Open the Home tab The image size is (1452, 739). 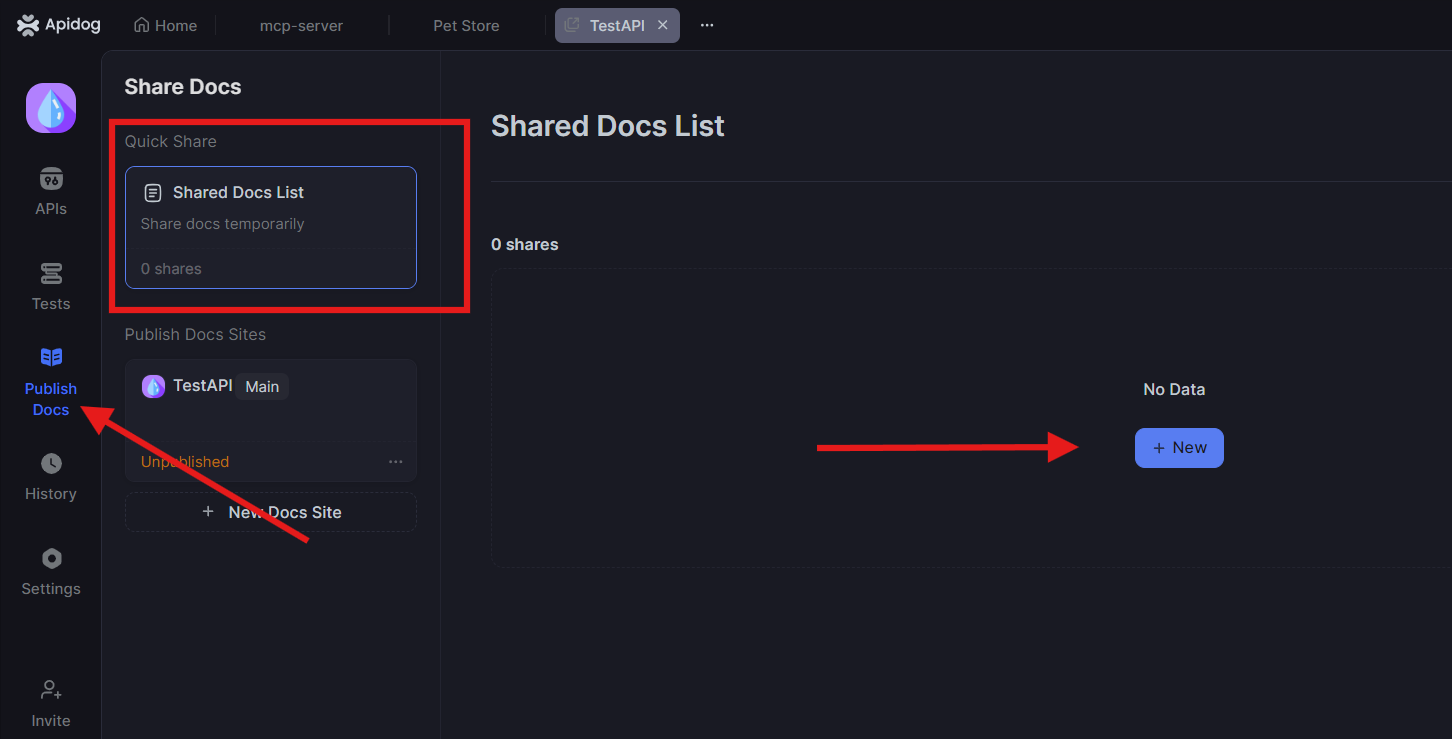(x=165, y=25)
